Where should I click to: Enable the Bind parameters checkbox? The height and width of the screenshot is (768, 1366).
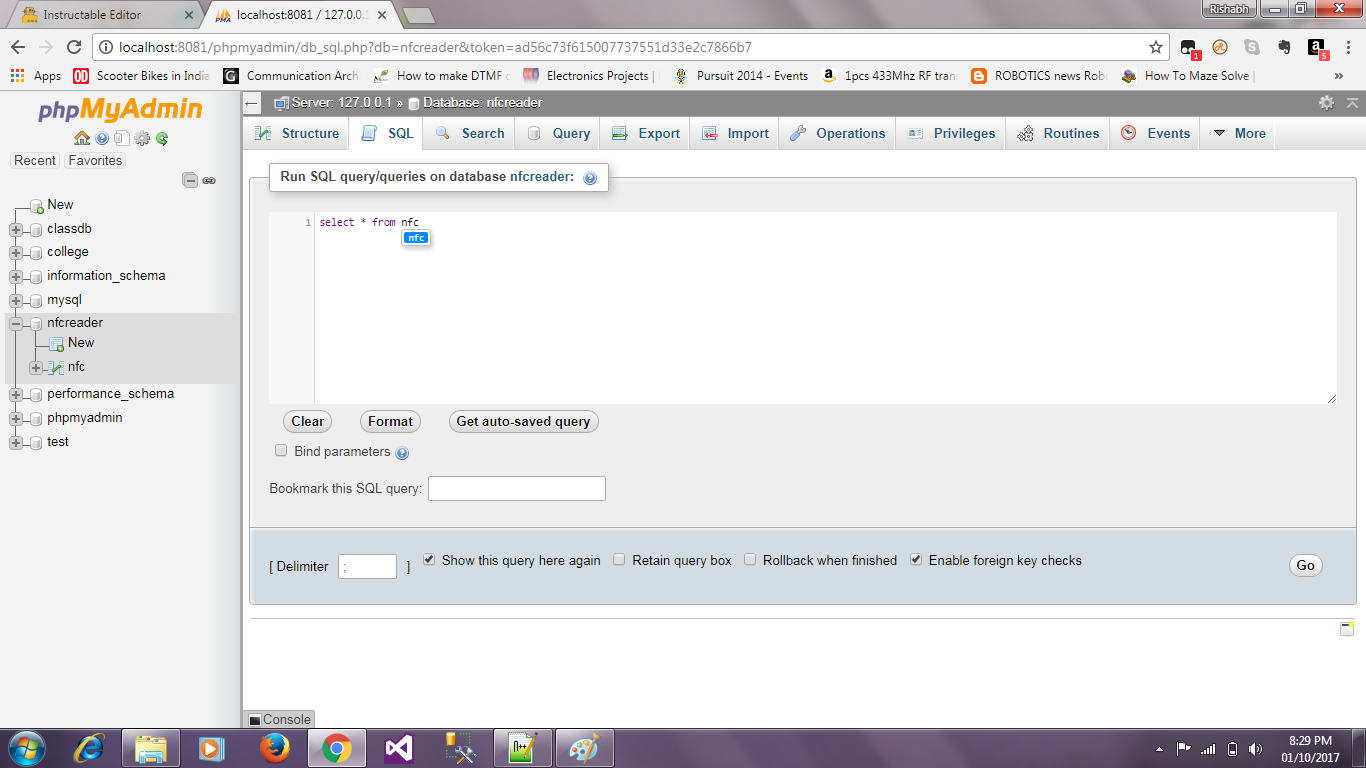[281, 451]
